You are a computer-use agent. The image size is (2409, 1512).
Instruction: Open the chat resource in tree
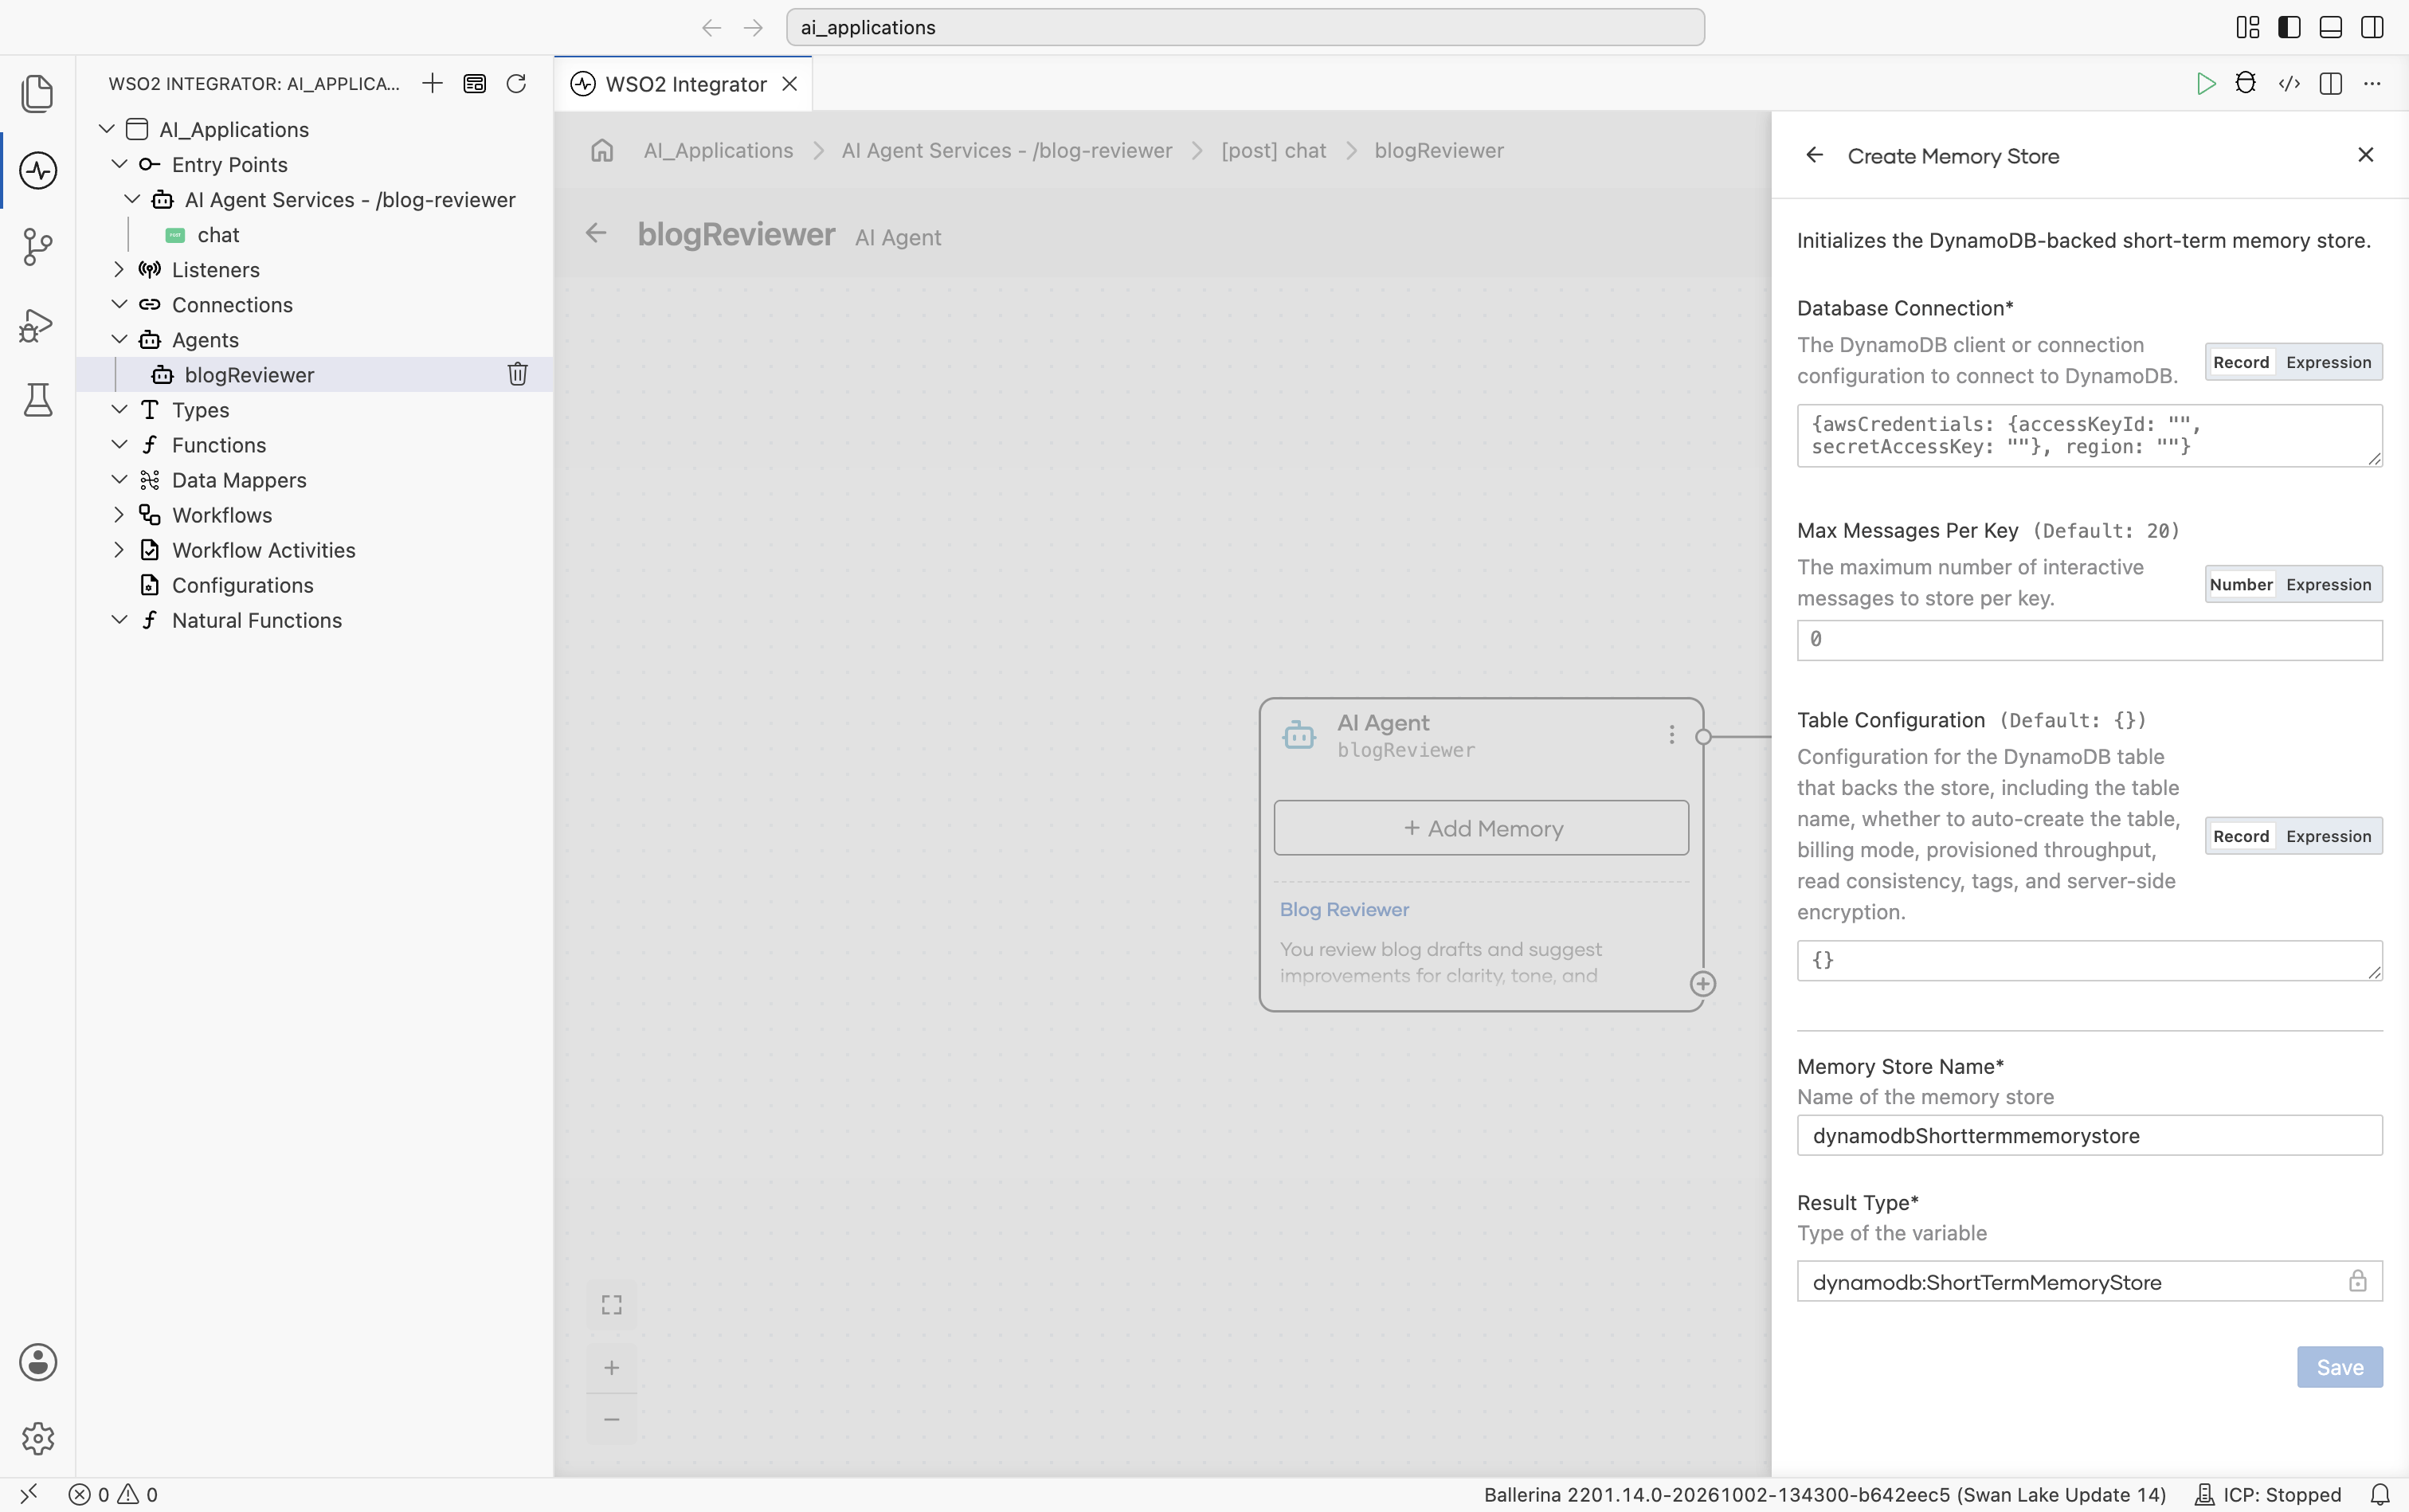218,234
